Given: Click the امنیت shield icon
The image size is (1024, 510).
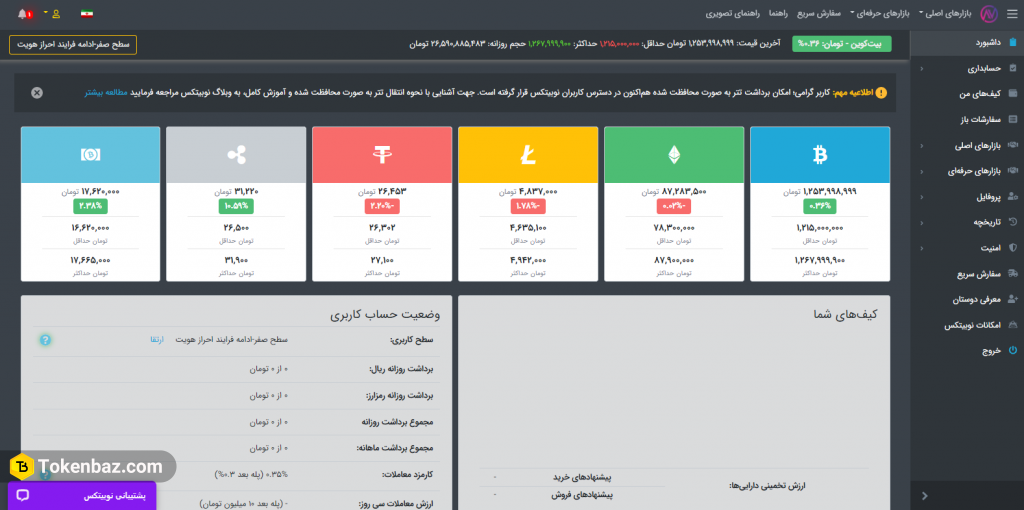Looking at the screenshot, I should pyautogui.click(x=1012, y=248).
